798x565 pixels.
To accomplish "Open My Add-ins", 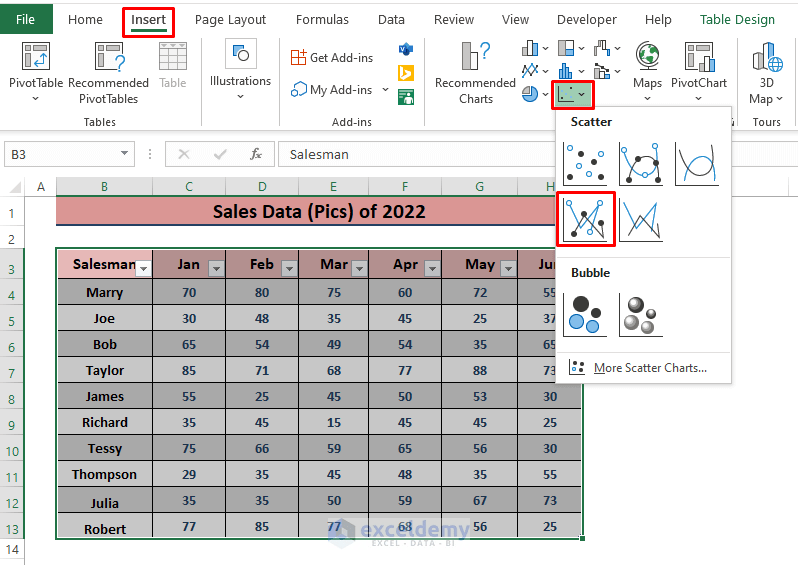I will (332, 90).
